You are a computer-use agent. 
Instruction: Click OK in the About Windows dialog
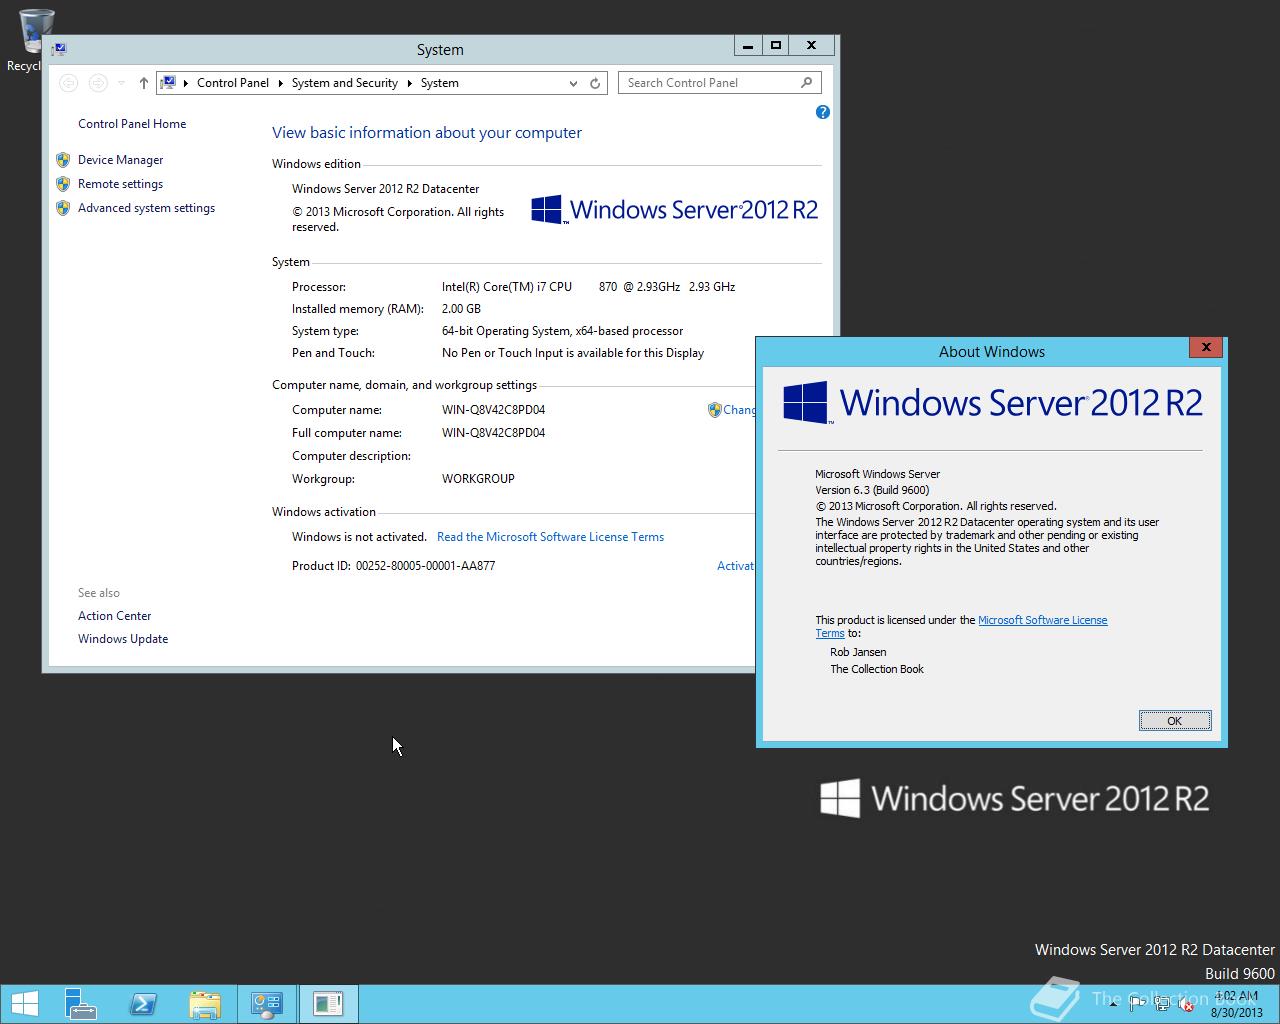point(1174,720)
